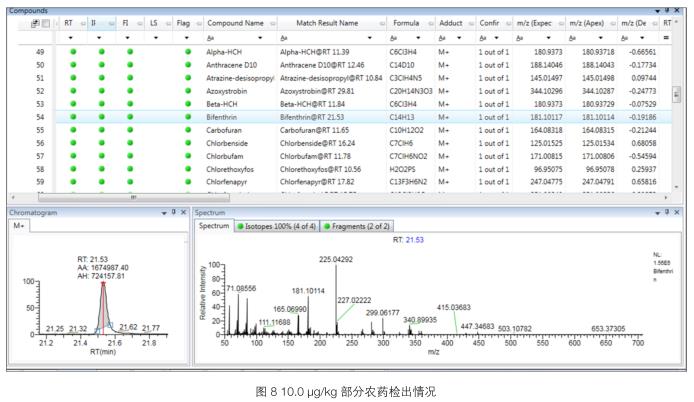Viewport: 694px width, 402px height.
Task: Switch to the Fragments (2 of 2) tab
Action: (x=355, y=226)
